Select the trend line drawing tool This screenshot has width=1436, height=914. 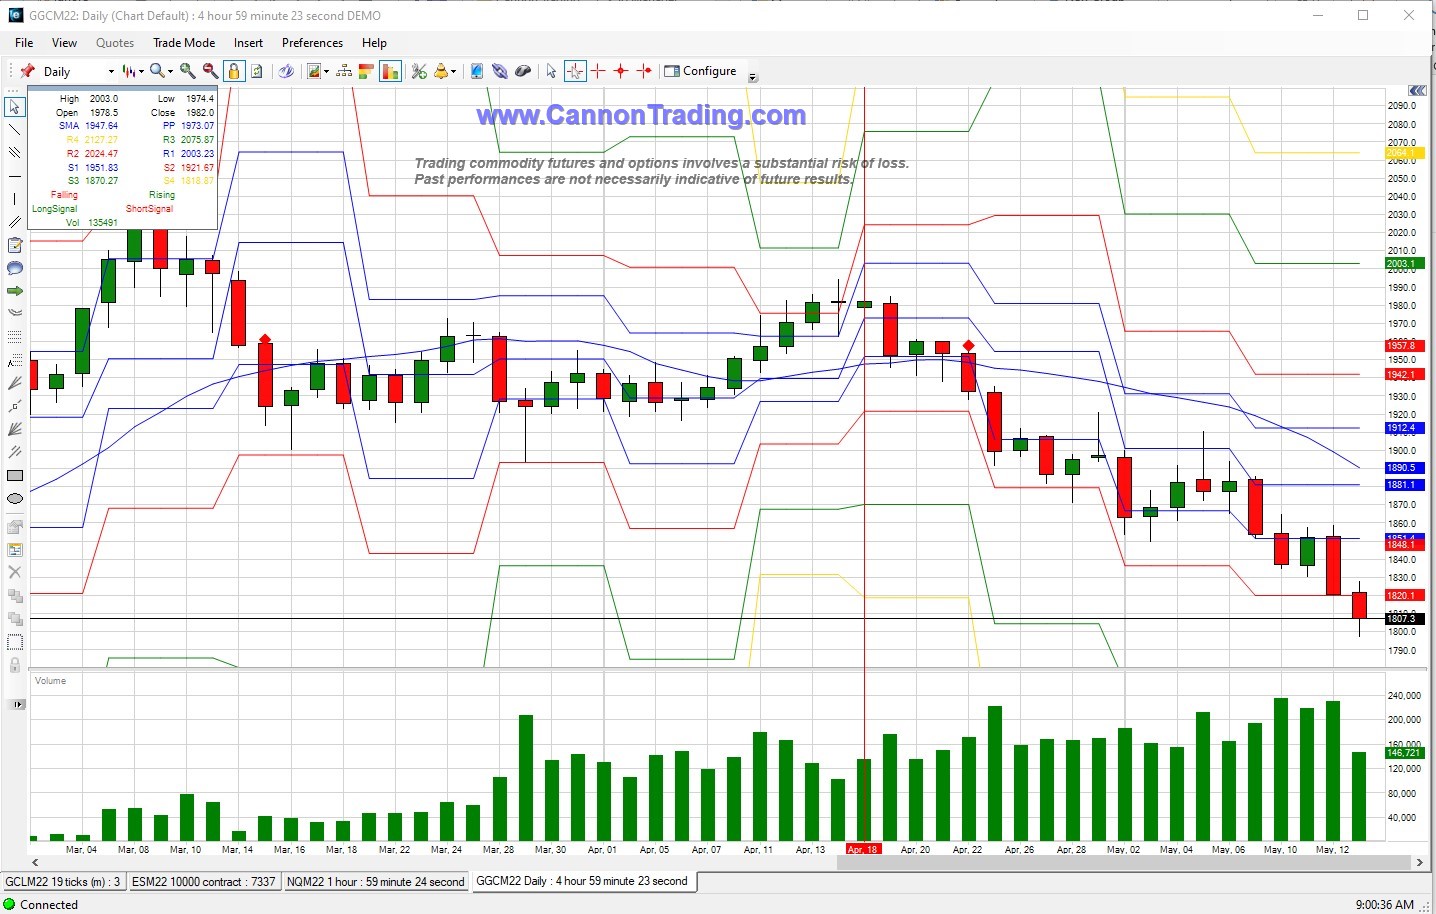[x=14, y=129]
